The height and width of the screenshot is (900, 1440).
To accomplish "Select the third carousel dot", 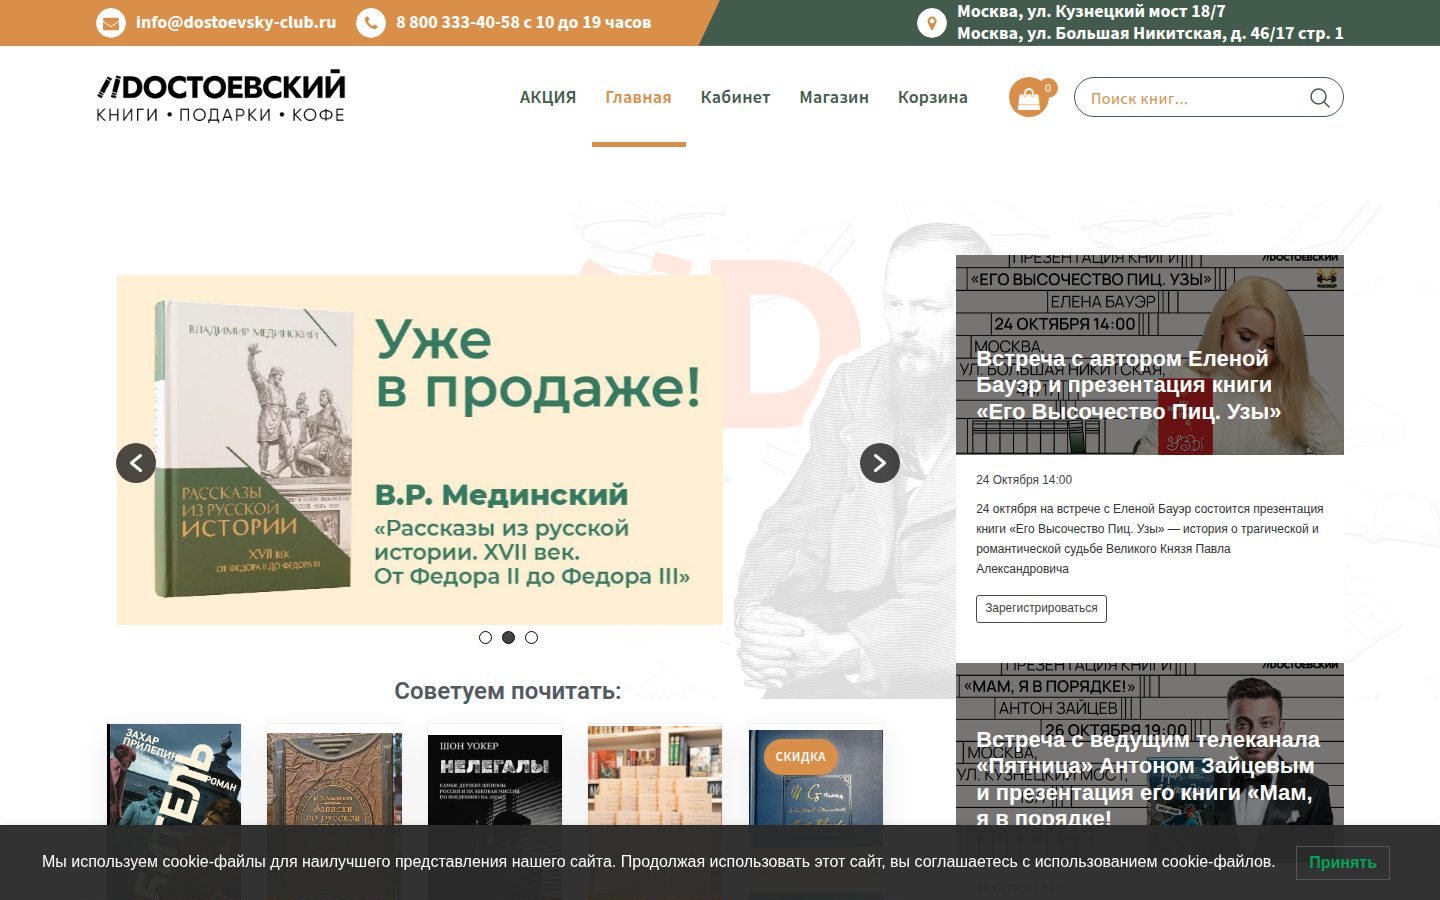I will point(531,638).
